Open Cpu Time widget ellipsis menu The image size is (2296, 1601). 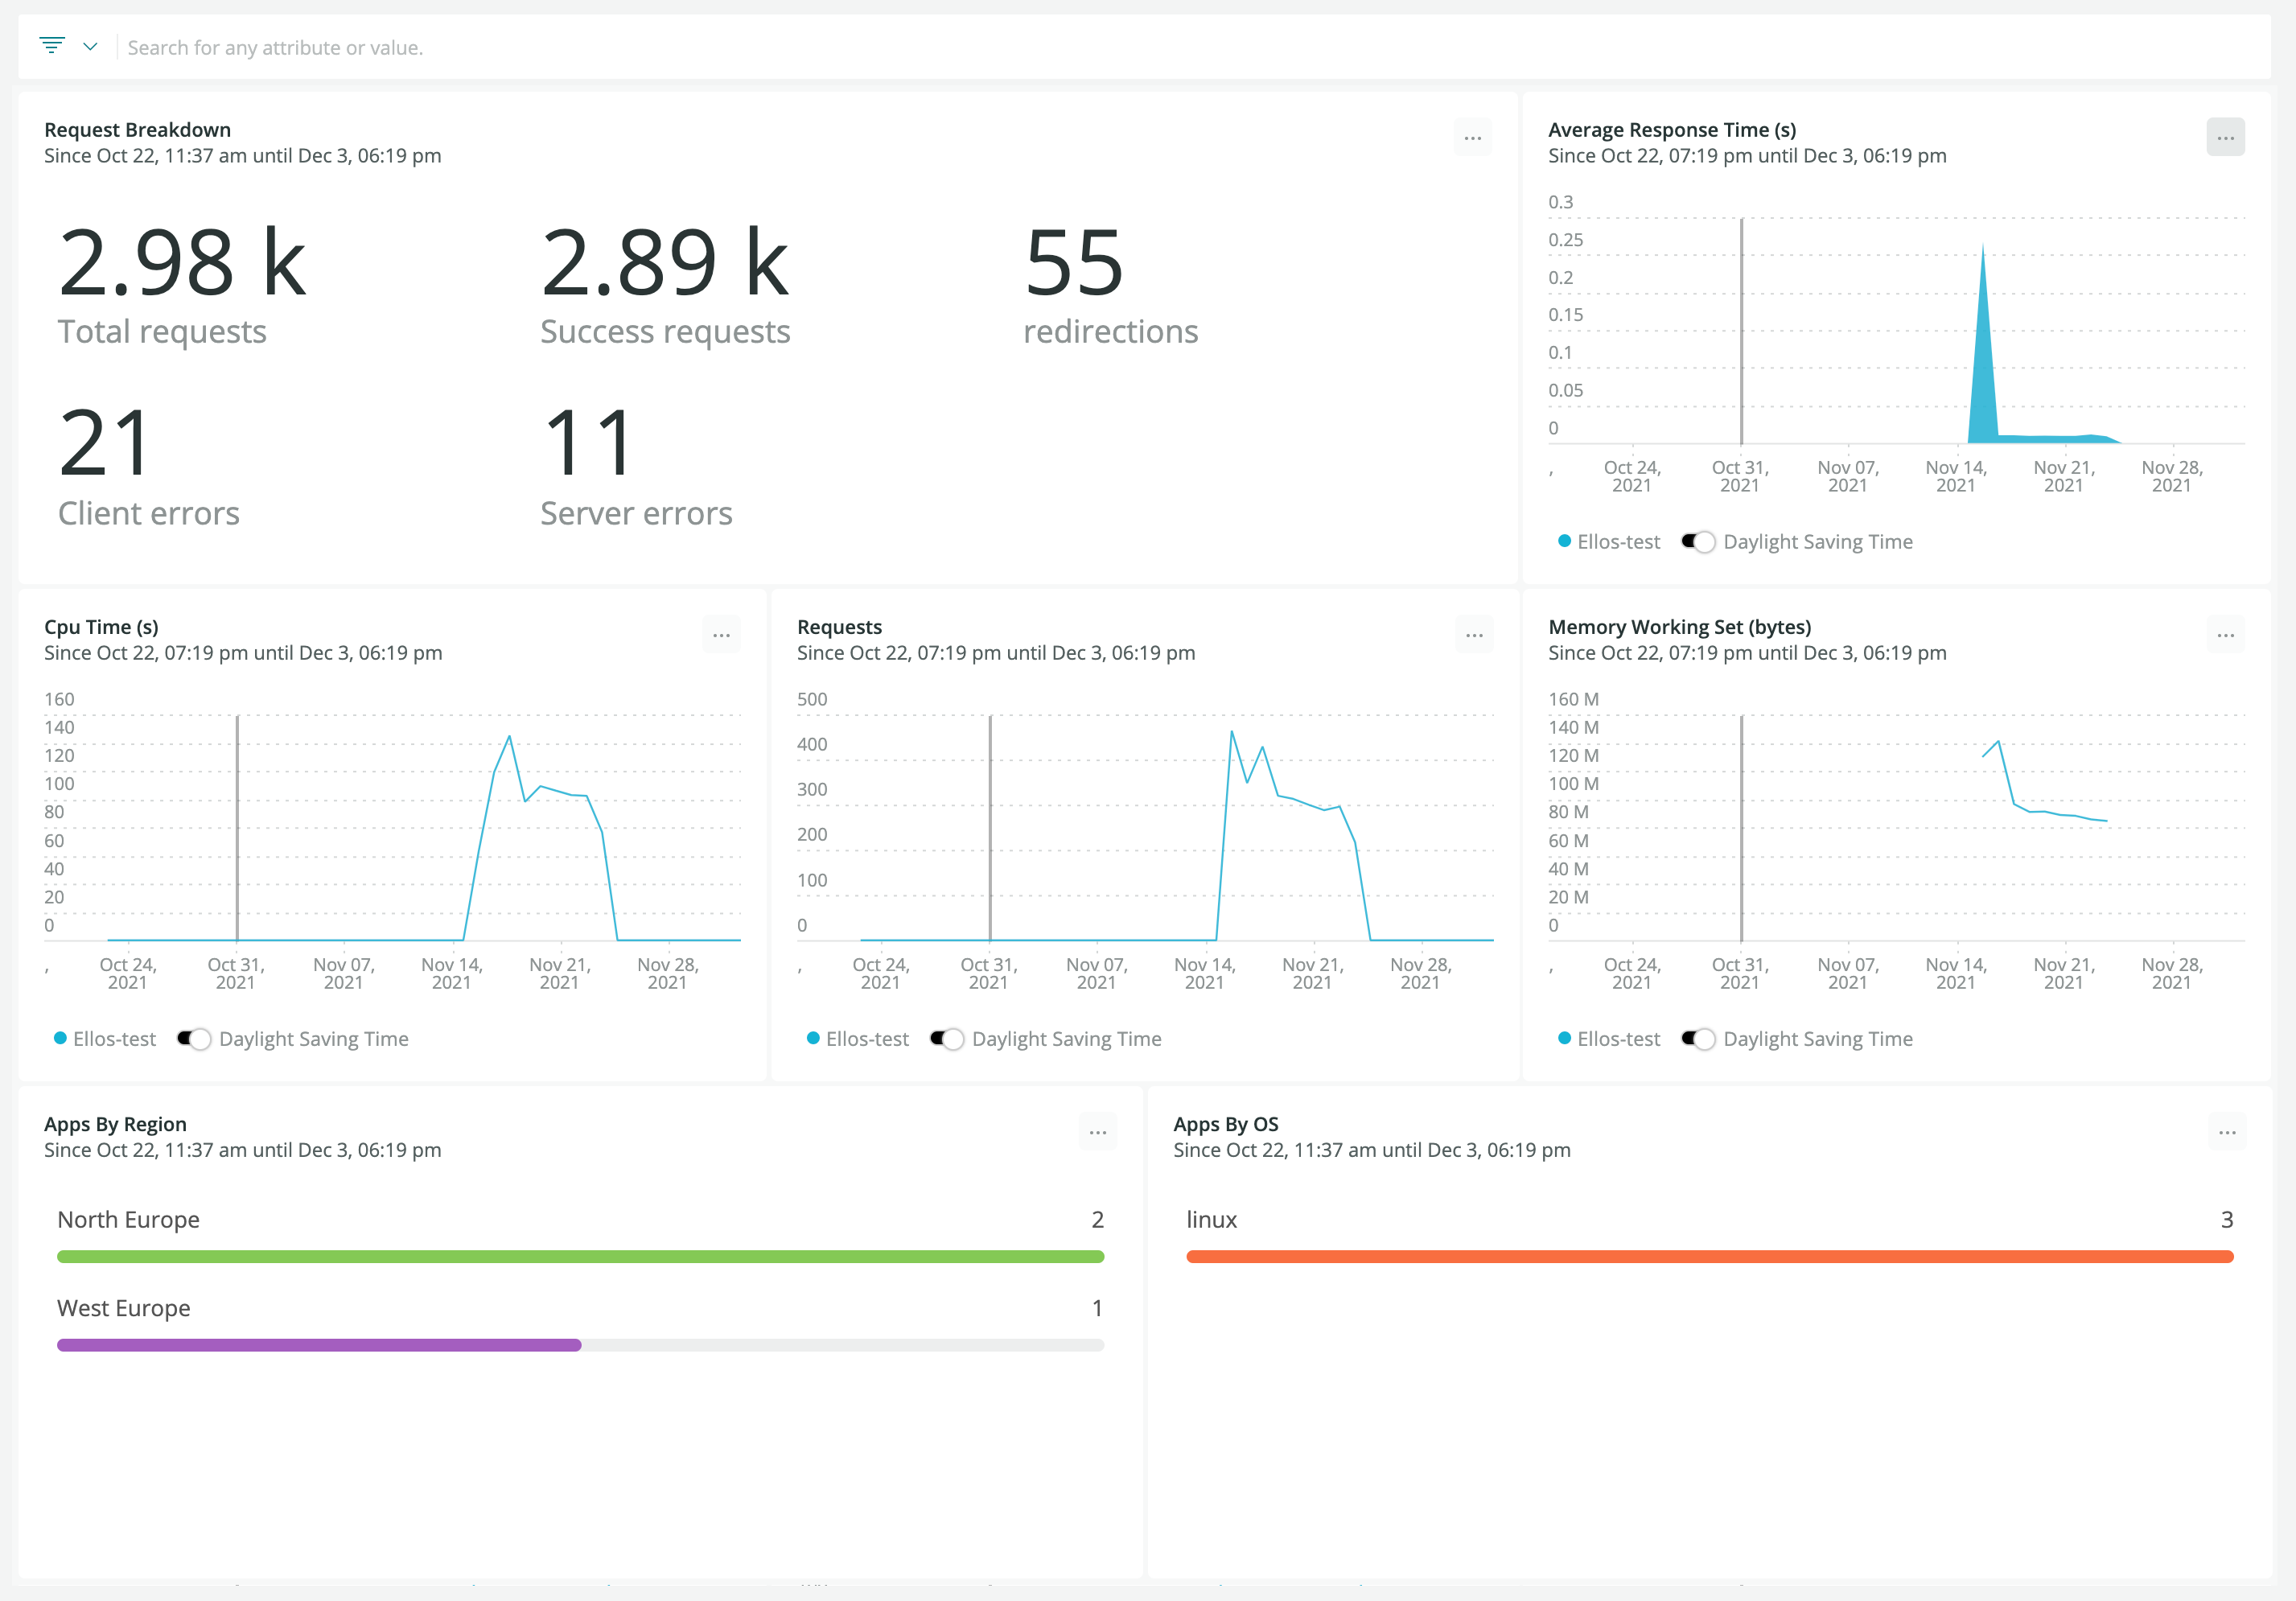coord(721,635)
